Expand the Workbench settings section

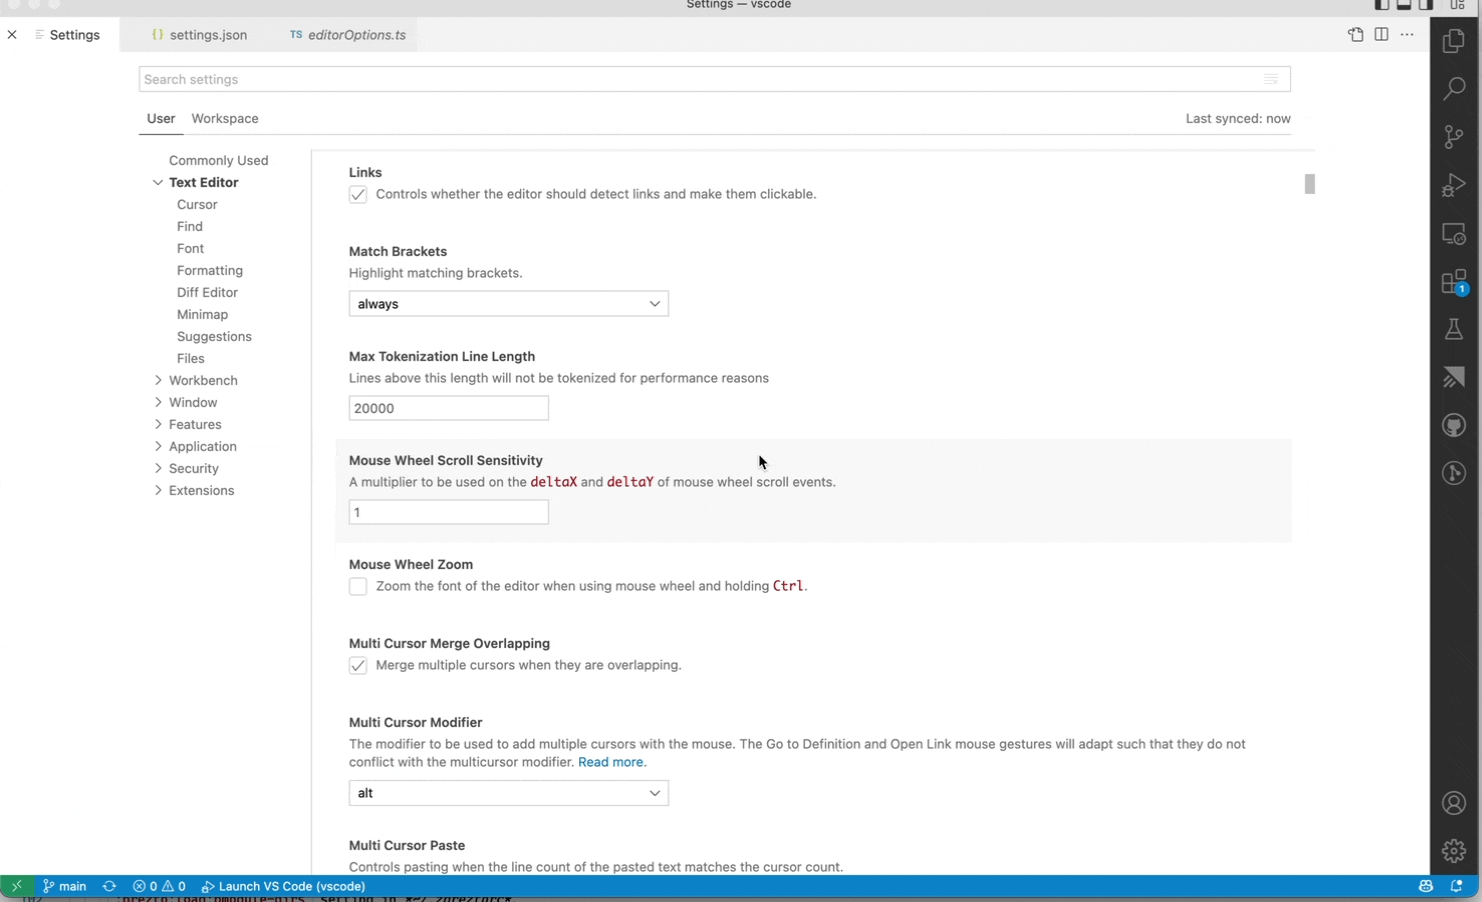pos(158,381)
